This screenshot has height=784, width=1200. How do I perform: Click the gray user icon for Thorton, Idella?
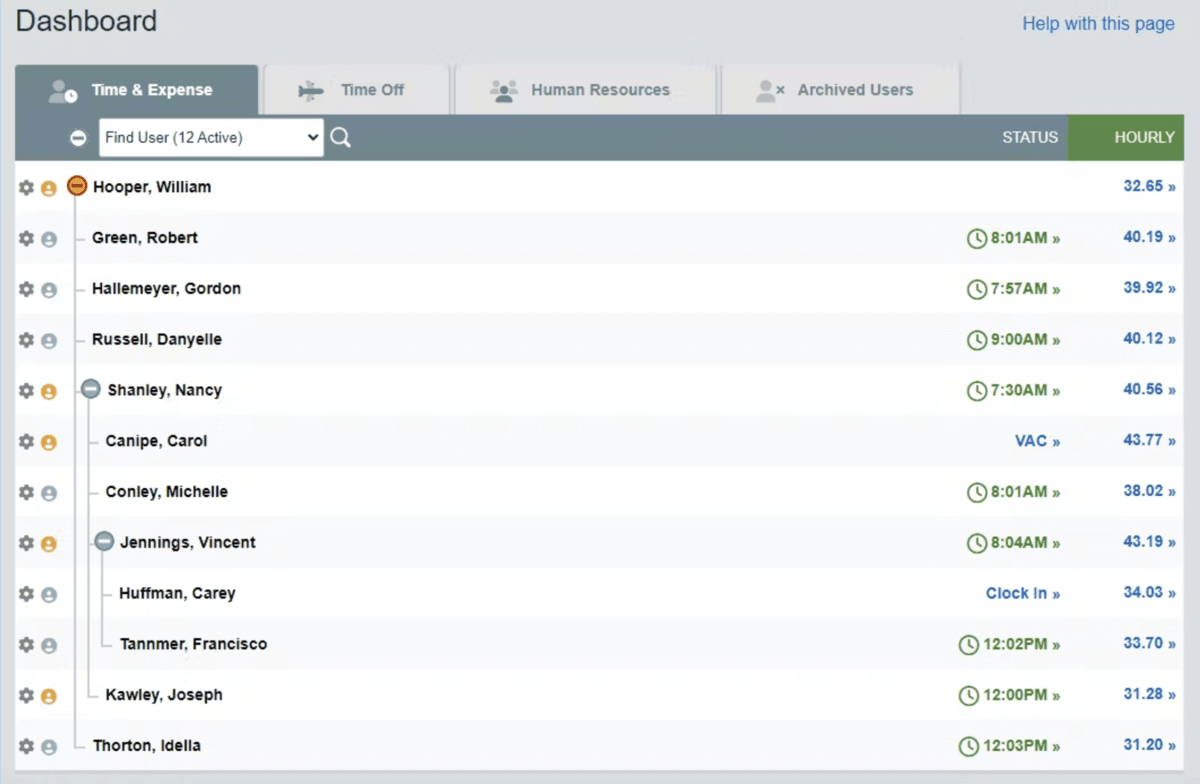coord(49,747)
